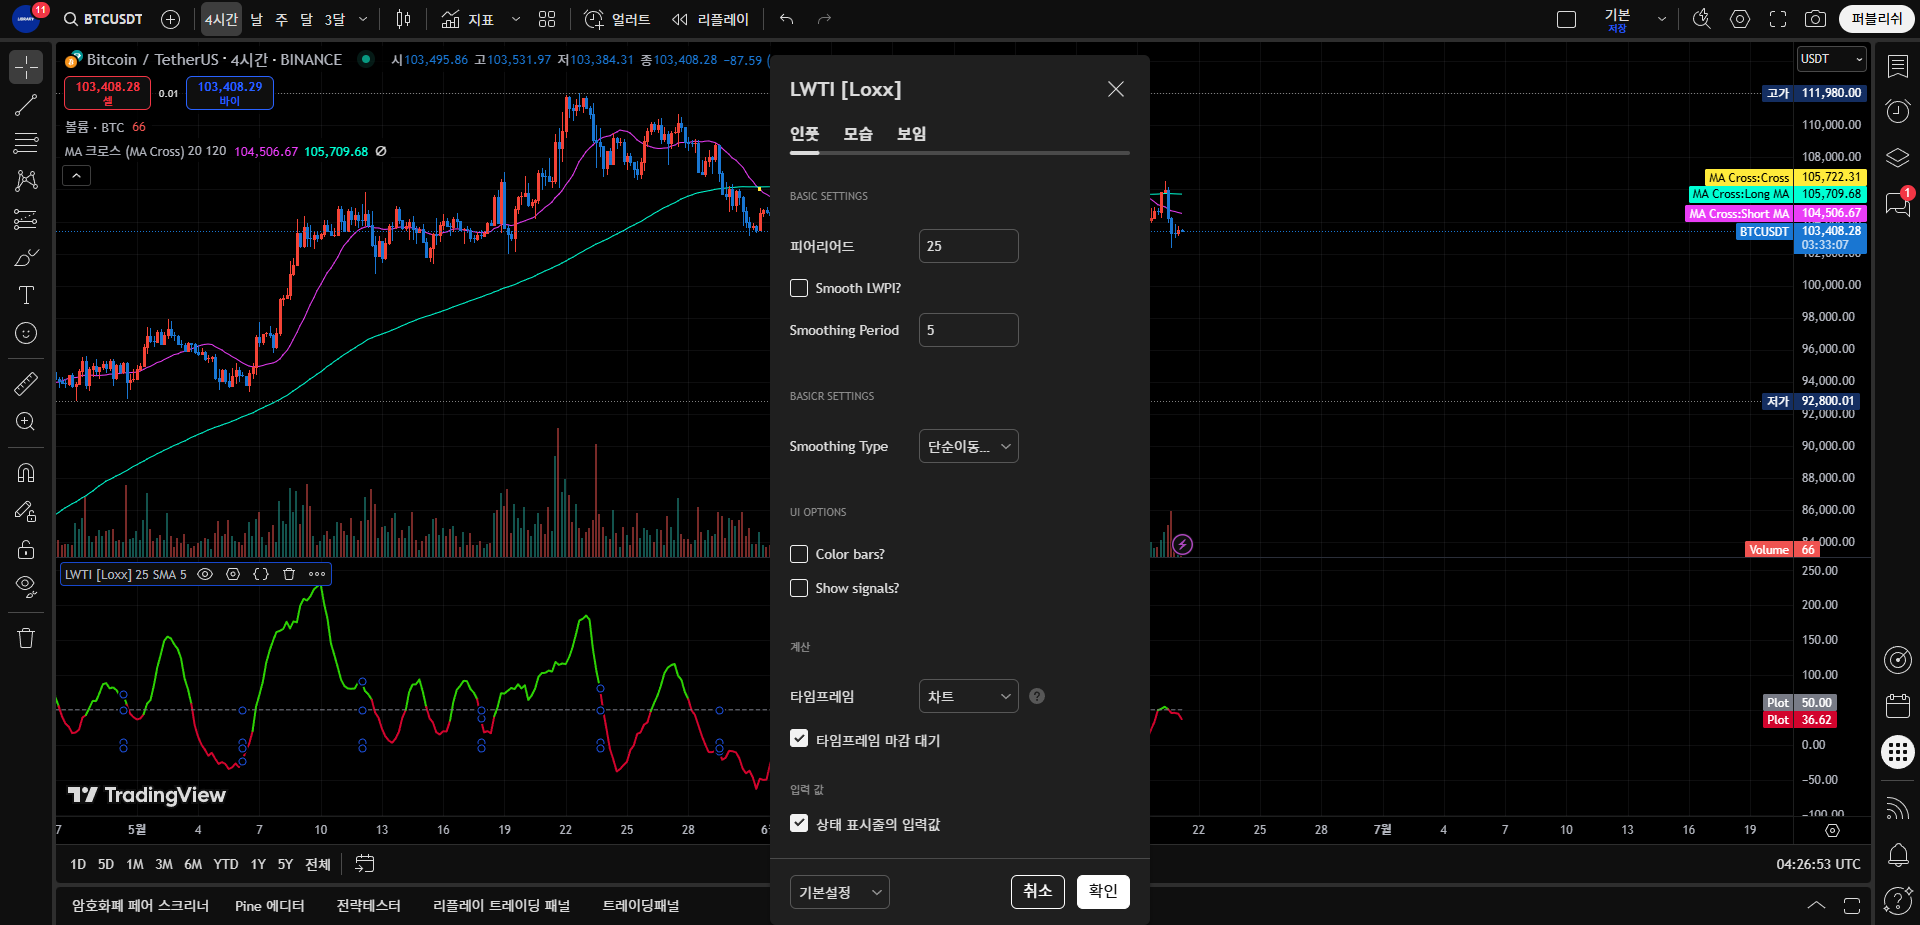The width and height of the screenshot is (1920, 925).
Task: Add a symbol to compare with plus icon
Action: pos(170,19)
